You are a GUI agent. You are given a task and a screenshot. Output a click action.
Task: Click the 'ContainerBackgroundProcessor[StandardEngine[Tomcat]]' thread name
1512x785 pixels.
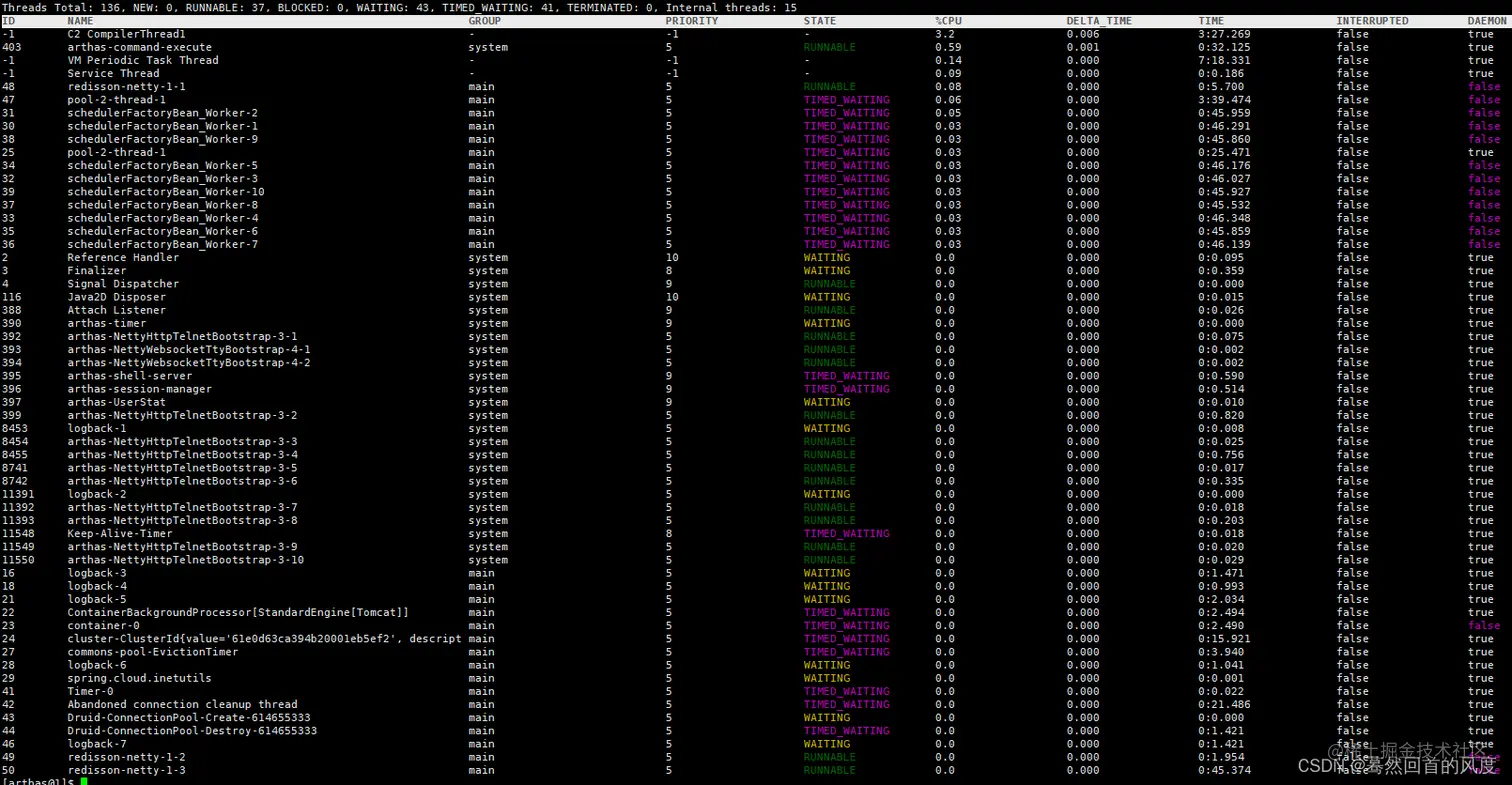click(239, 612)
